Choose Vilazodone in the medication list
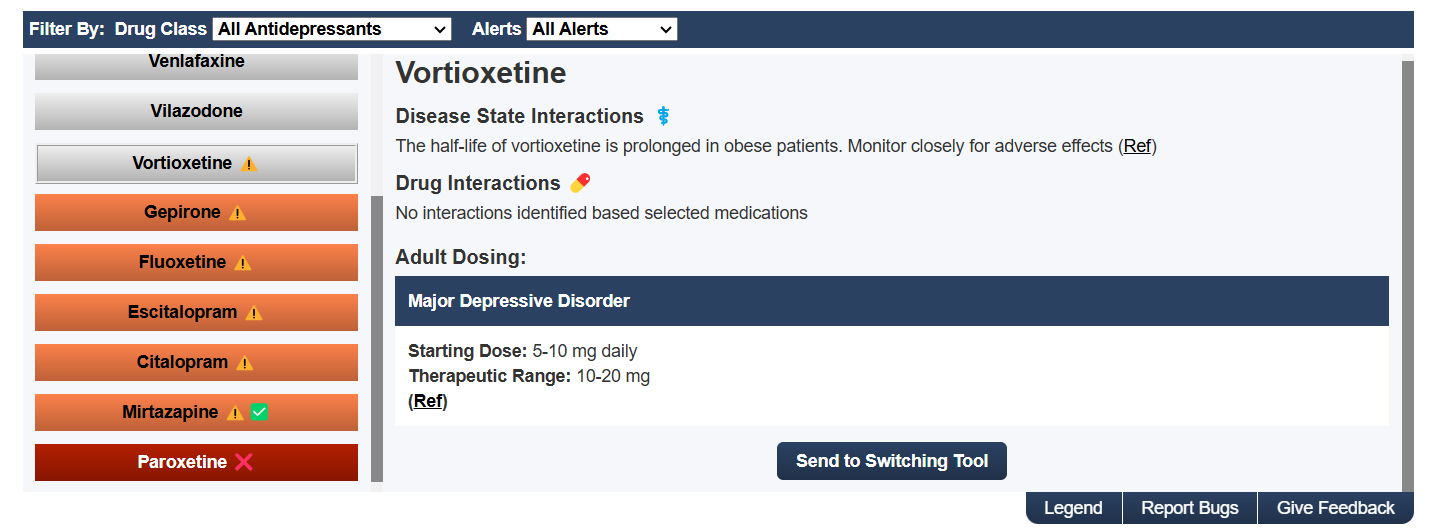Viewport: 1437px width, 532px height. coord(196,111)
